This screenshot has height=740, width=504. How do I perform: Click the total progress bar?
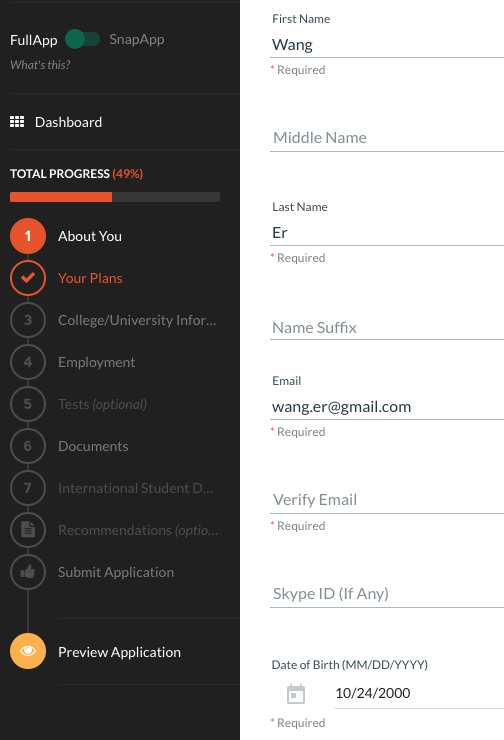115,197
